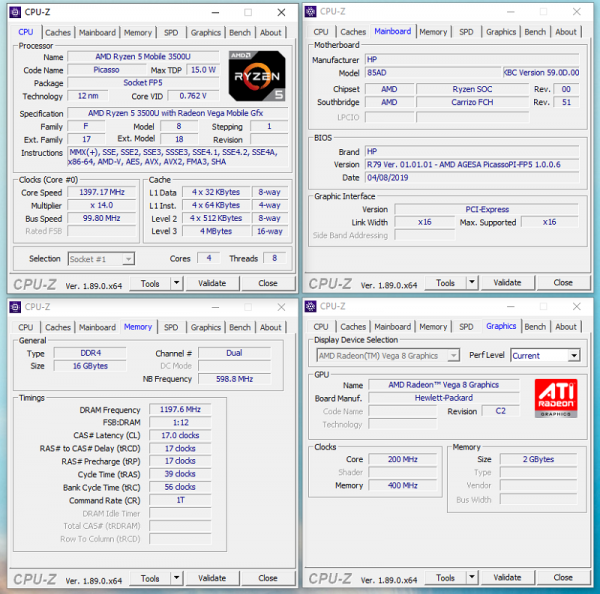The height and width of the screenshot is (594, 600).
Task: Click the Command Rate value 1T
Action: (180, 500)
